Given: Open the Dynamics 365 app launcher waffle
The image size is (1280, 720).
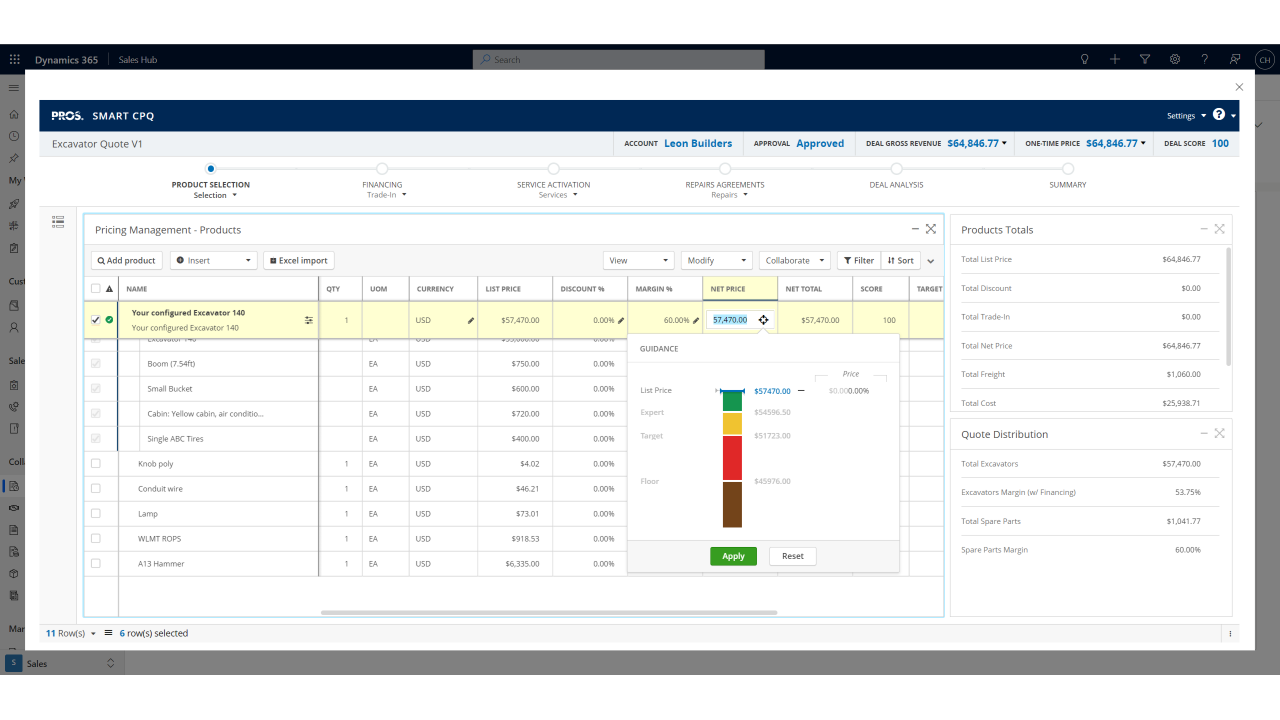Looking at the screenshot, I should [x=14, y=60].
